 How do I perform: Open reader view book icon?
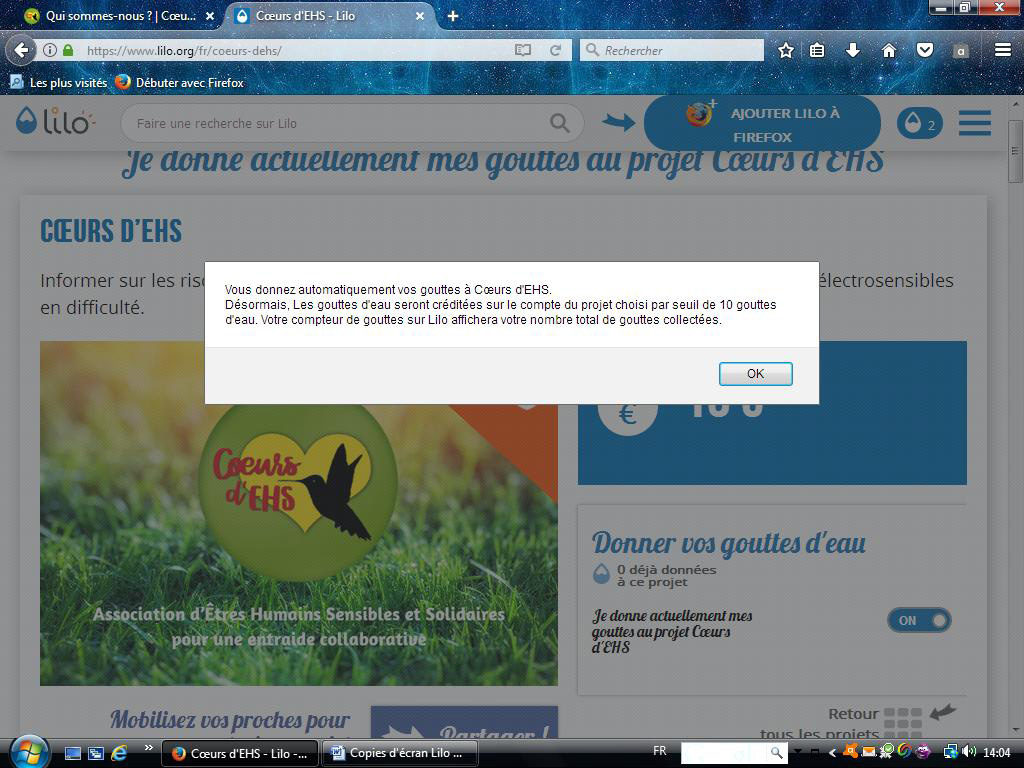pos(522,50)
